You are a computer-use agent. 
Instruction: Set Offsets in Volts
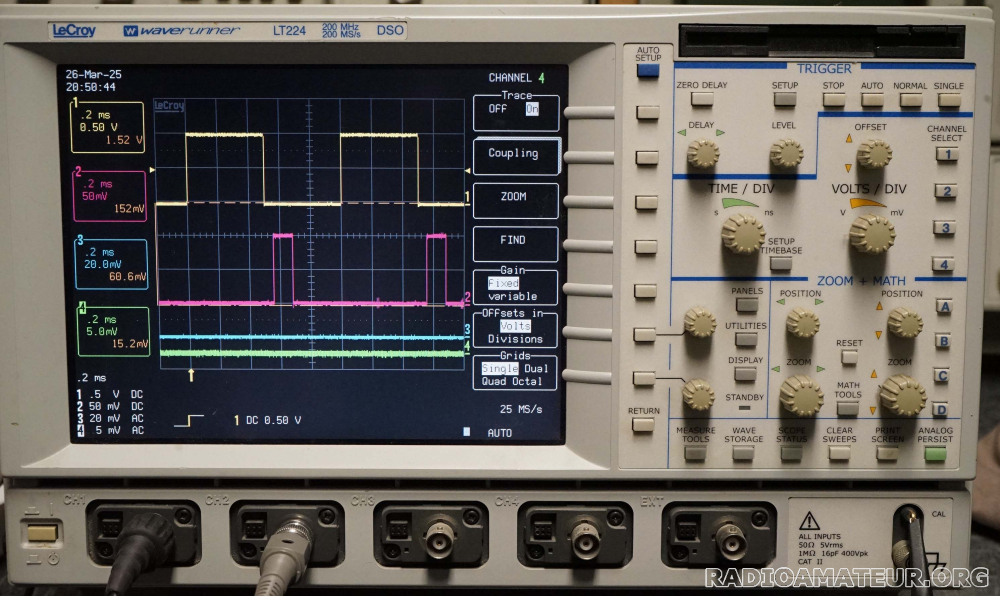[x=515, y=326]
